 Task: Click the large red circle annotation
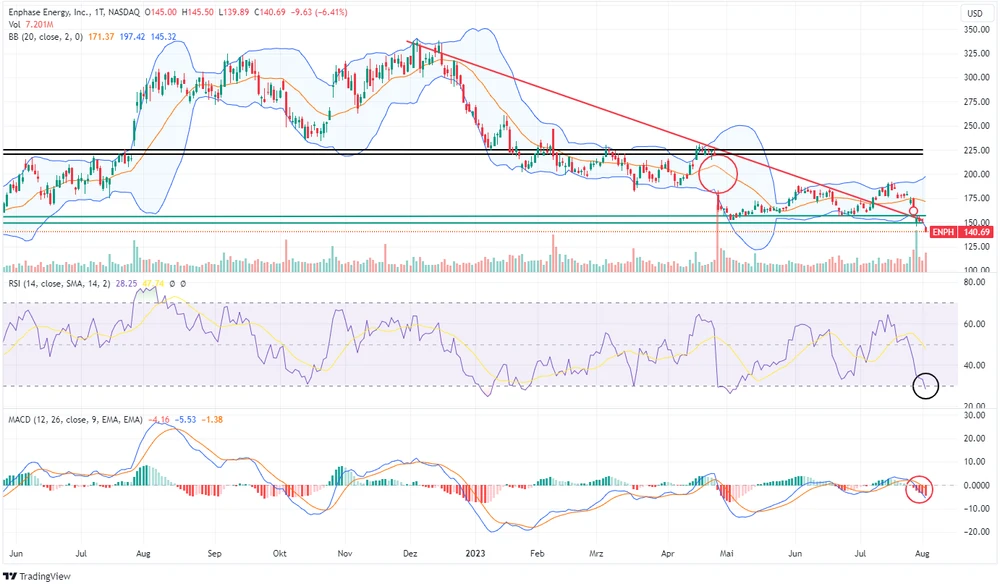(718, 173)
